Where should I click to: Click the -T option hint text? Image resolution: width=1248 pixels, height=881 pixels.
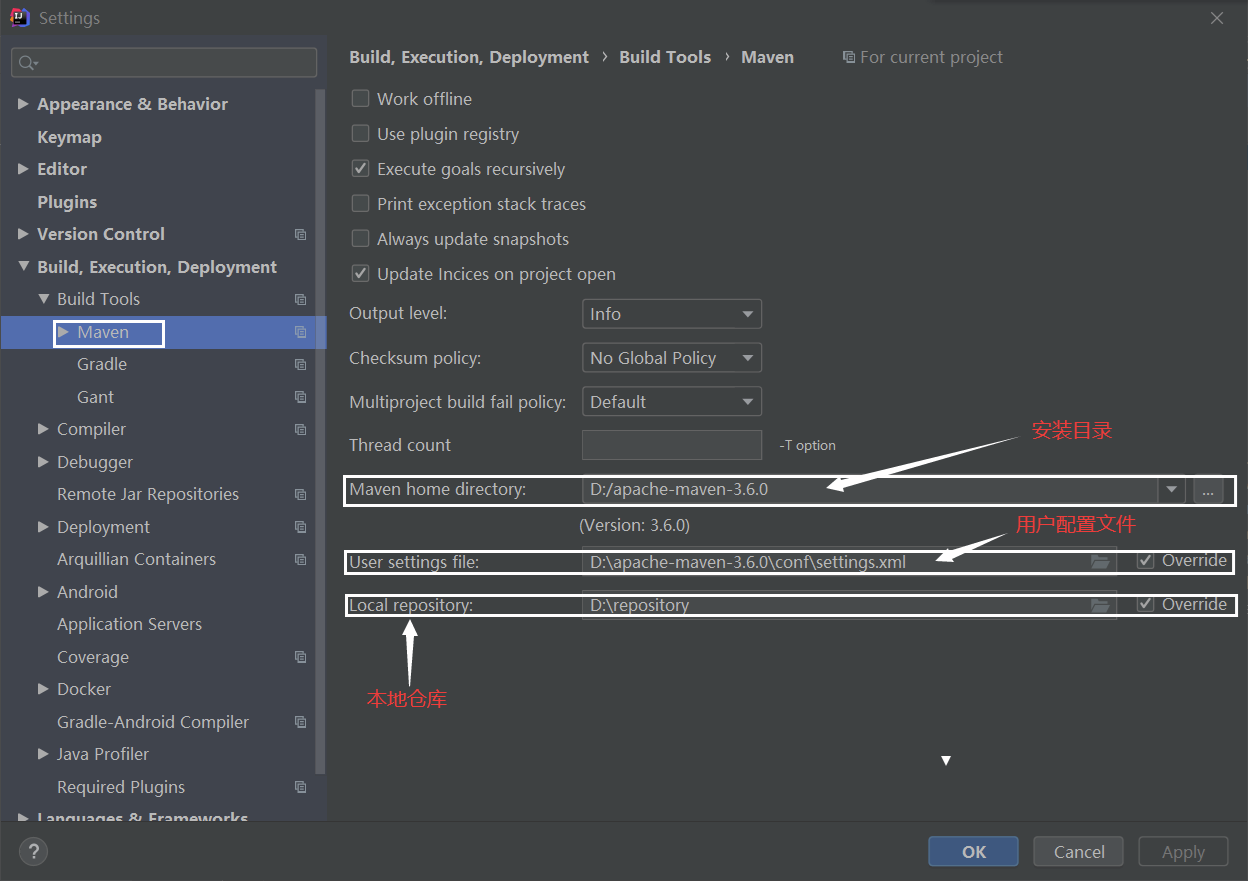pos(808,445)
